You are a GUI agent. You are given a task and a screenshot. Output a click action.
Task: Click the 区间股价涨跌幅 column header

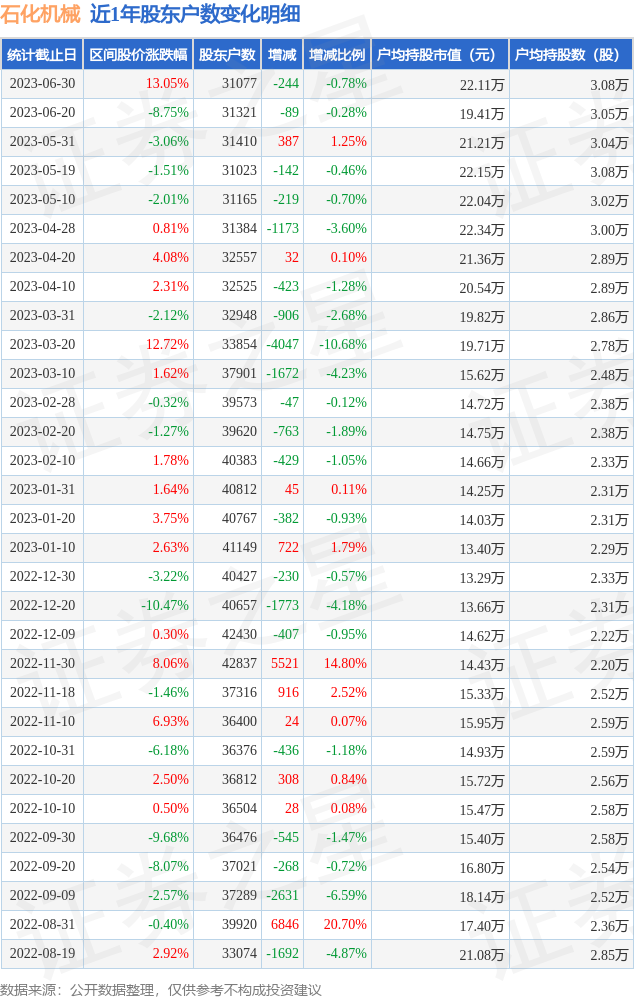point(138,55)
